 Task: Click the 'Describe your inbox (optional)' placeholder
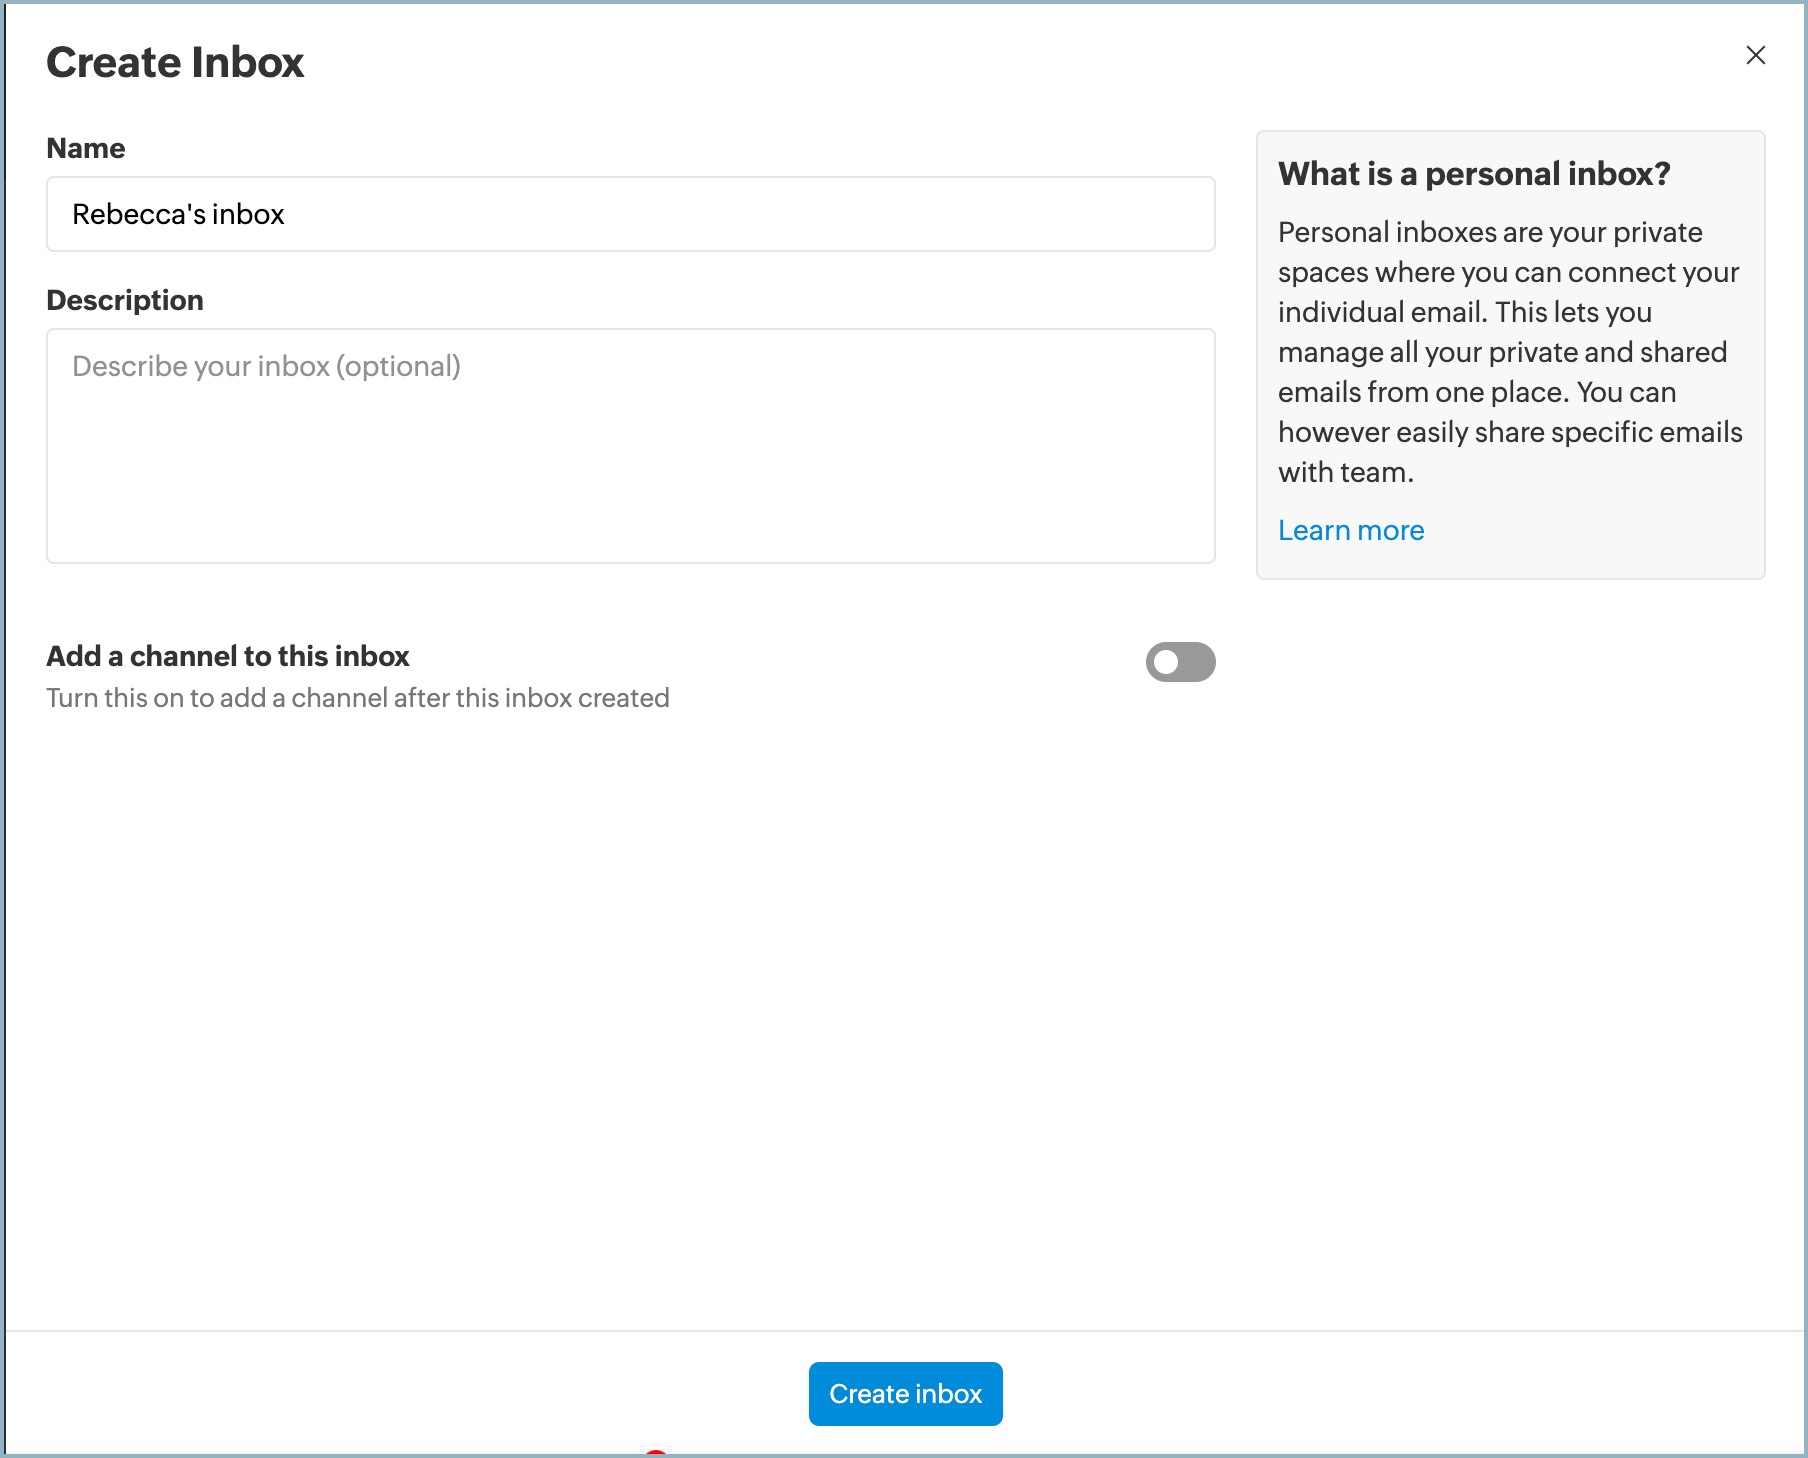pos(266,366)
